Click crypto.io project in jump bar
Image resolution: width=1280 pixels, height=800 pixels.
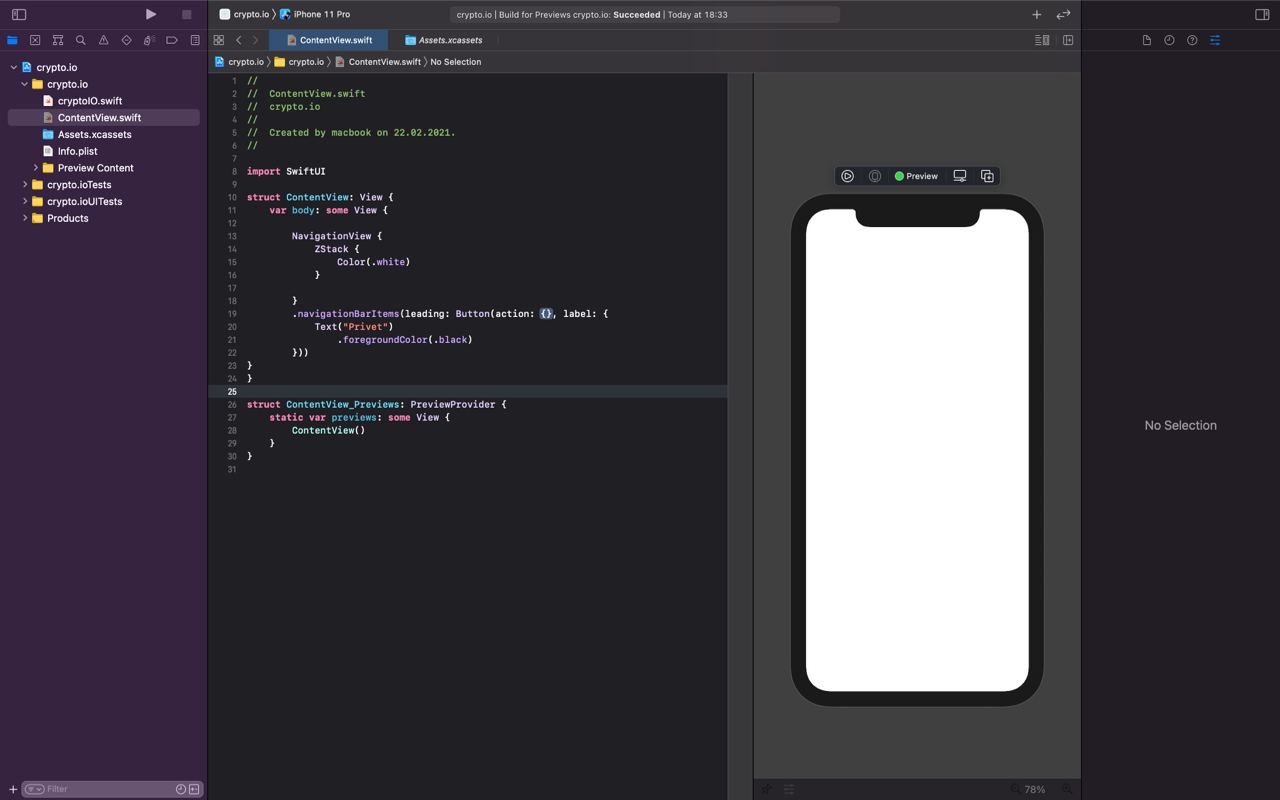(x=240, y=62)
